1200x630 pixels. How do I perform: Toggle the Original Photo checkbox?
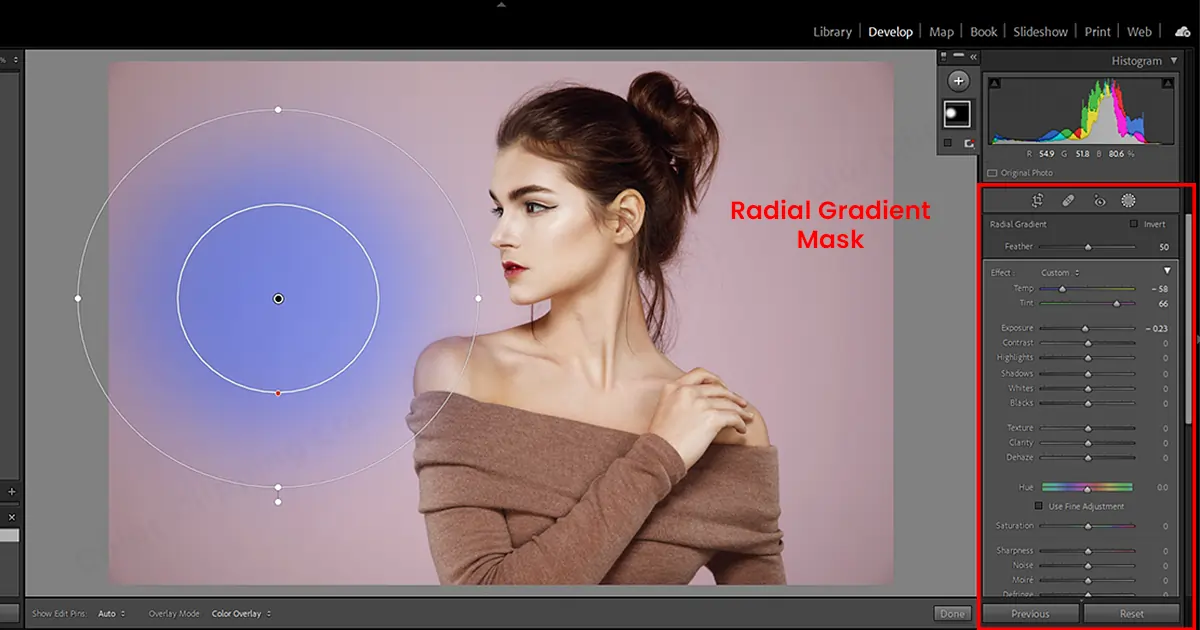[992, 172]
